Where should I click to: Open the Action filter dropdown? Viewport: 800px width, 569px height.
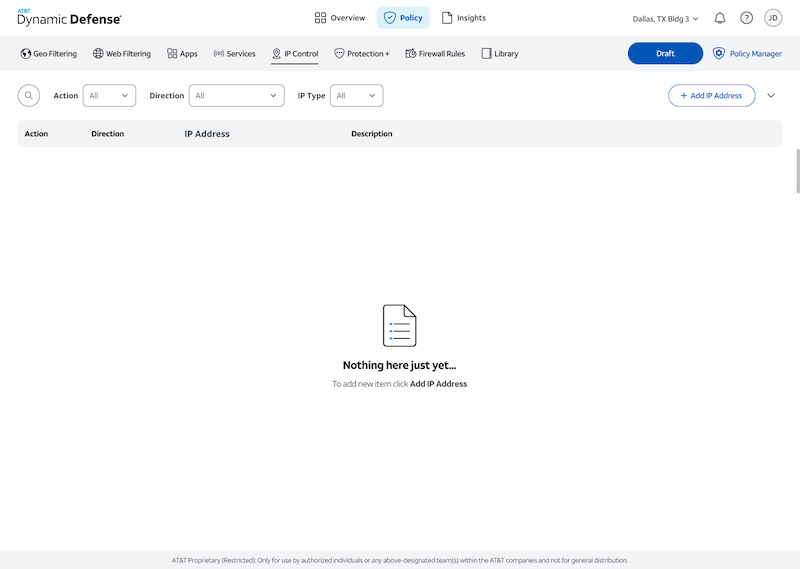[109, 95]
